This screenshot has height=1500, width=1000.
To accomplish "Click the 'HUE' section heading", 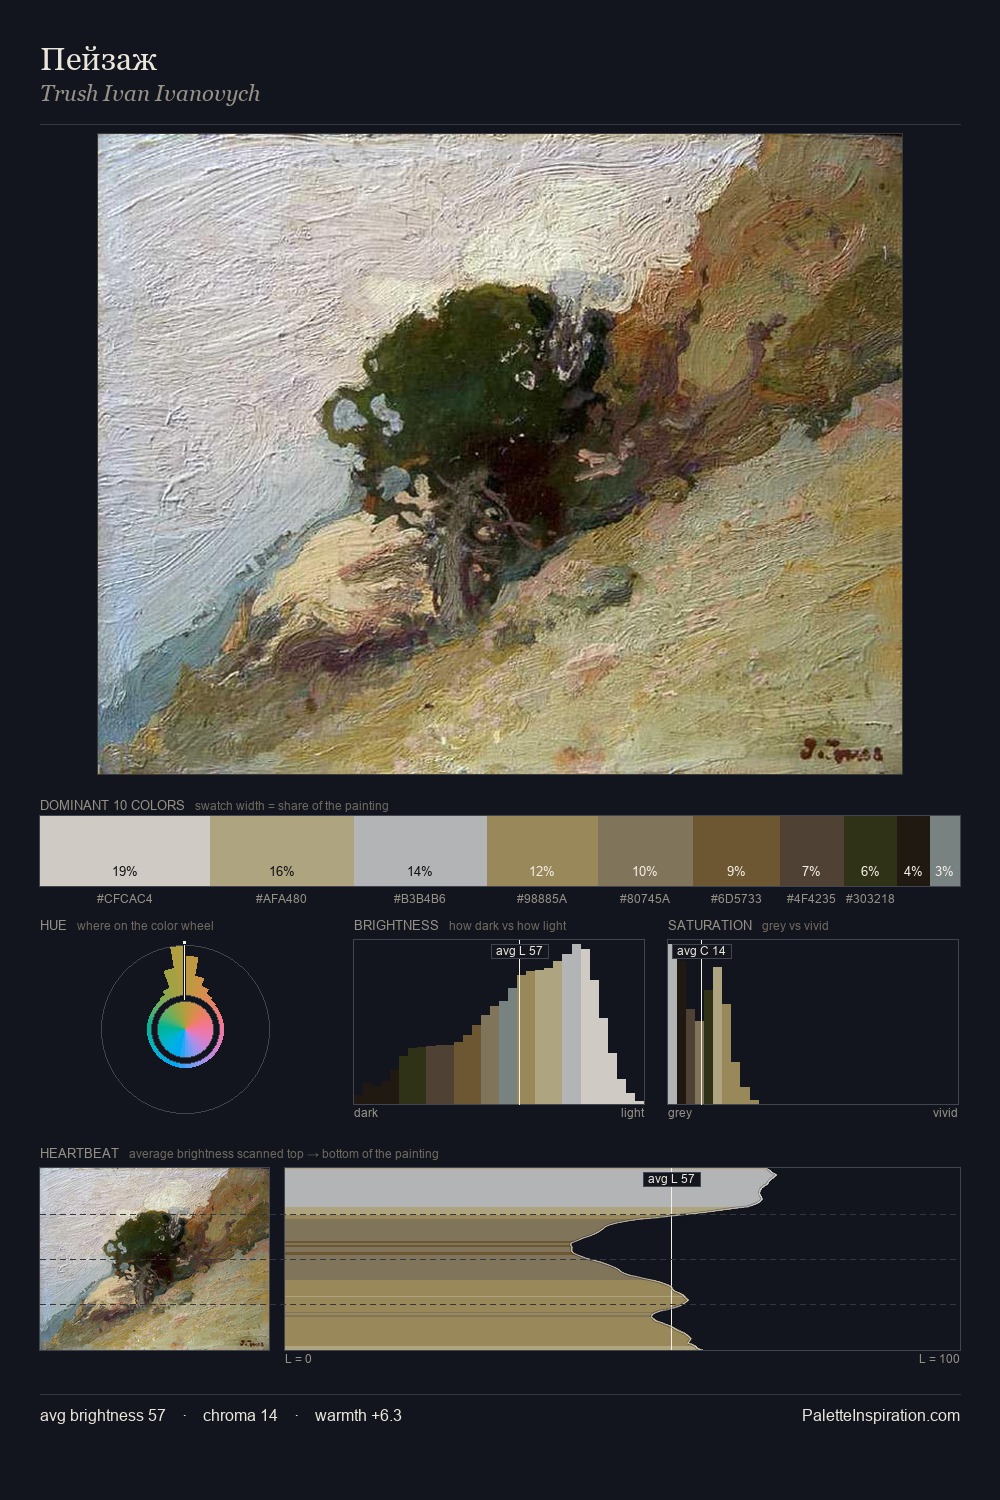I will tap(53, 925).
